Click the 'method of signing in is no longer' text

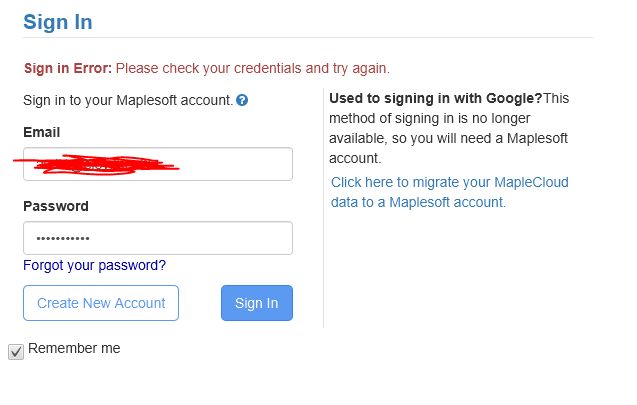click(429, 118)
